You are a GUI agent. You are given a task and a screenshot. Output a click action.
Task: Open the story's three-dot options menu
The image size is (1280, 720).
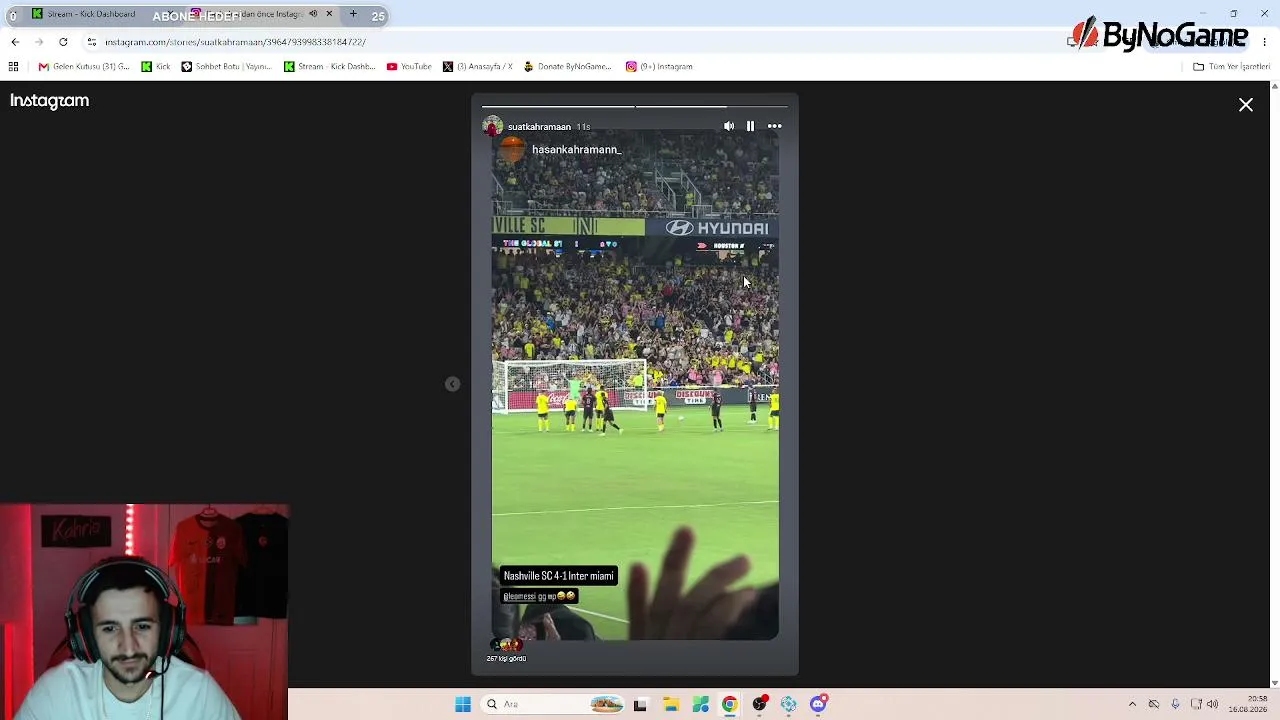[x=774, y=126]
